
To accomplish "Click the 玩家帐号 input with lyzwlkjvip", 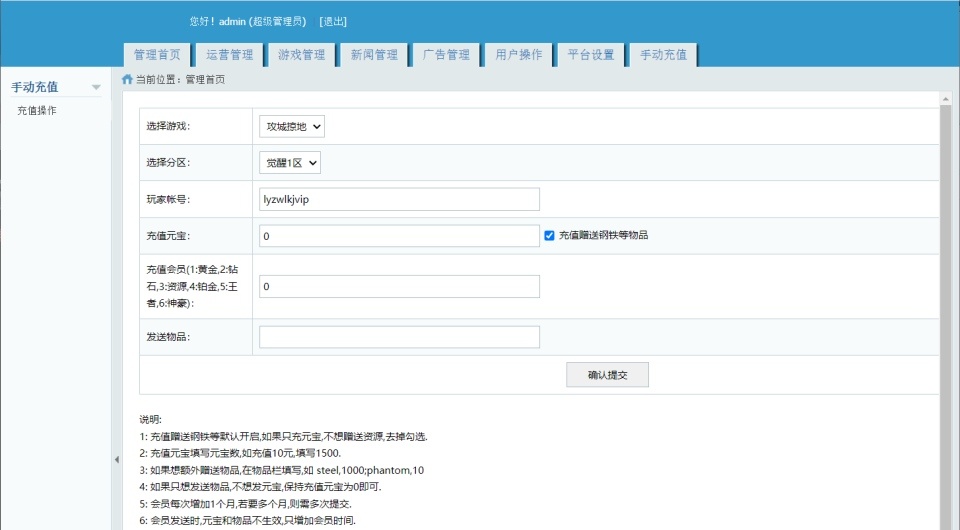I will click(x=399, y=200).
